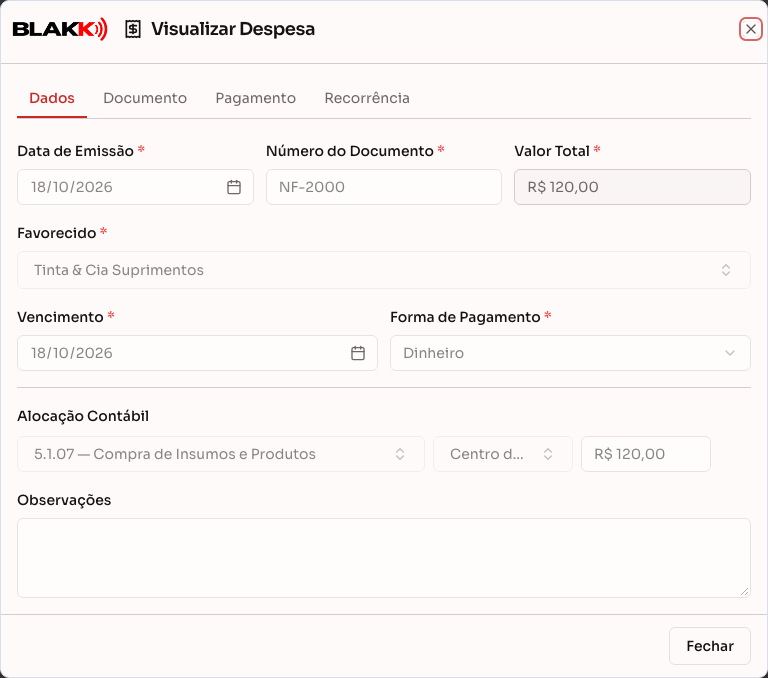Viewport: 768px width, 678px height.
Task: Click the Data de Emissão date field
Action: pos(135,187)
